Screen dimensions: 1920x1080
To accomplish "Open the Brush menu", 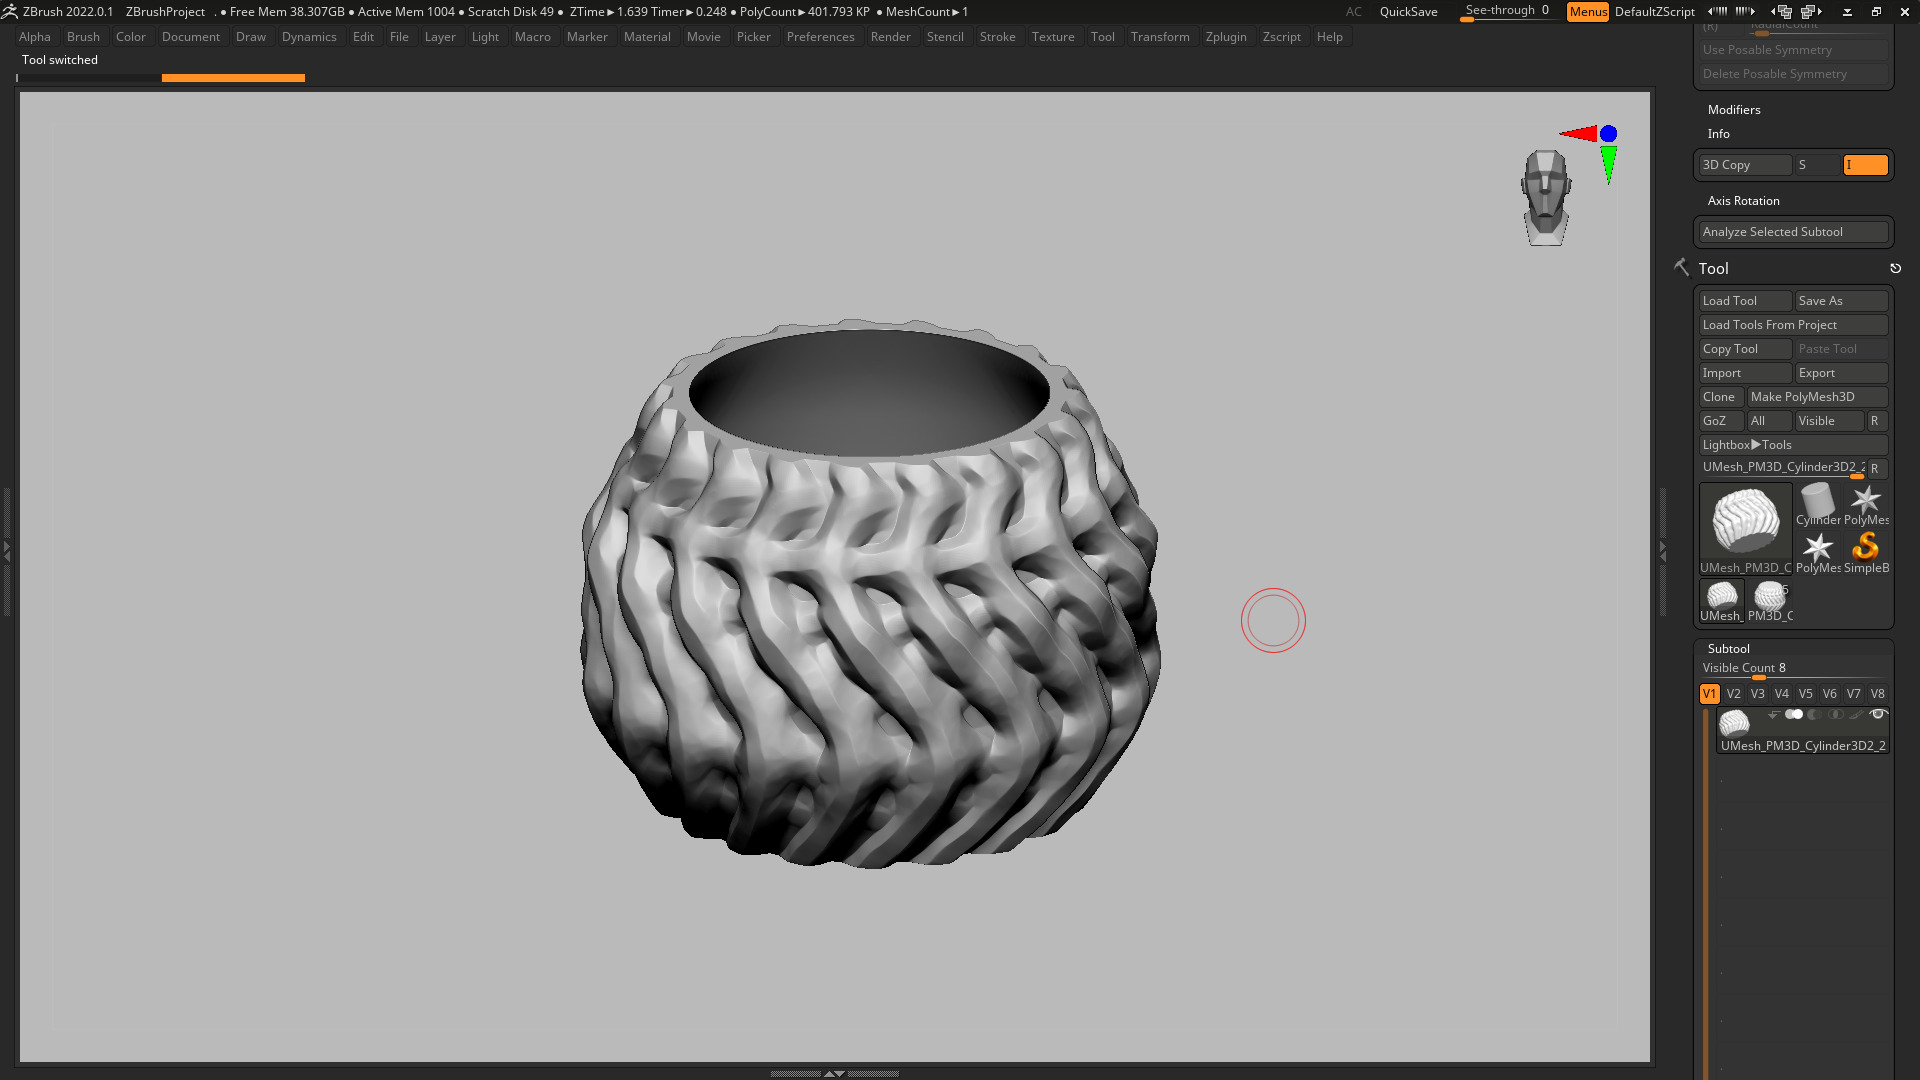I will click(x=83, y=37).
